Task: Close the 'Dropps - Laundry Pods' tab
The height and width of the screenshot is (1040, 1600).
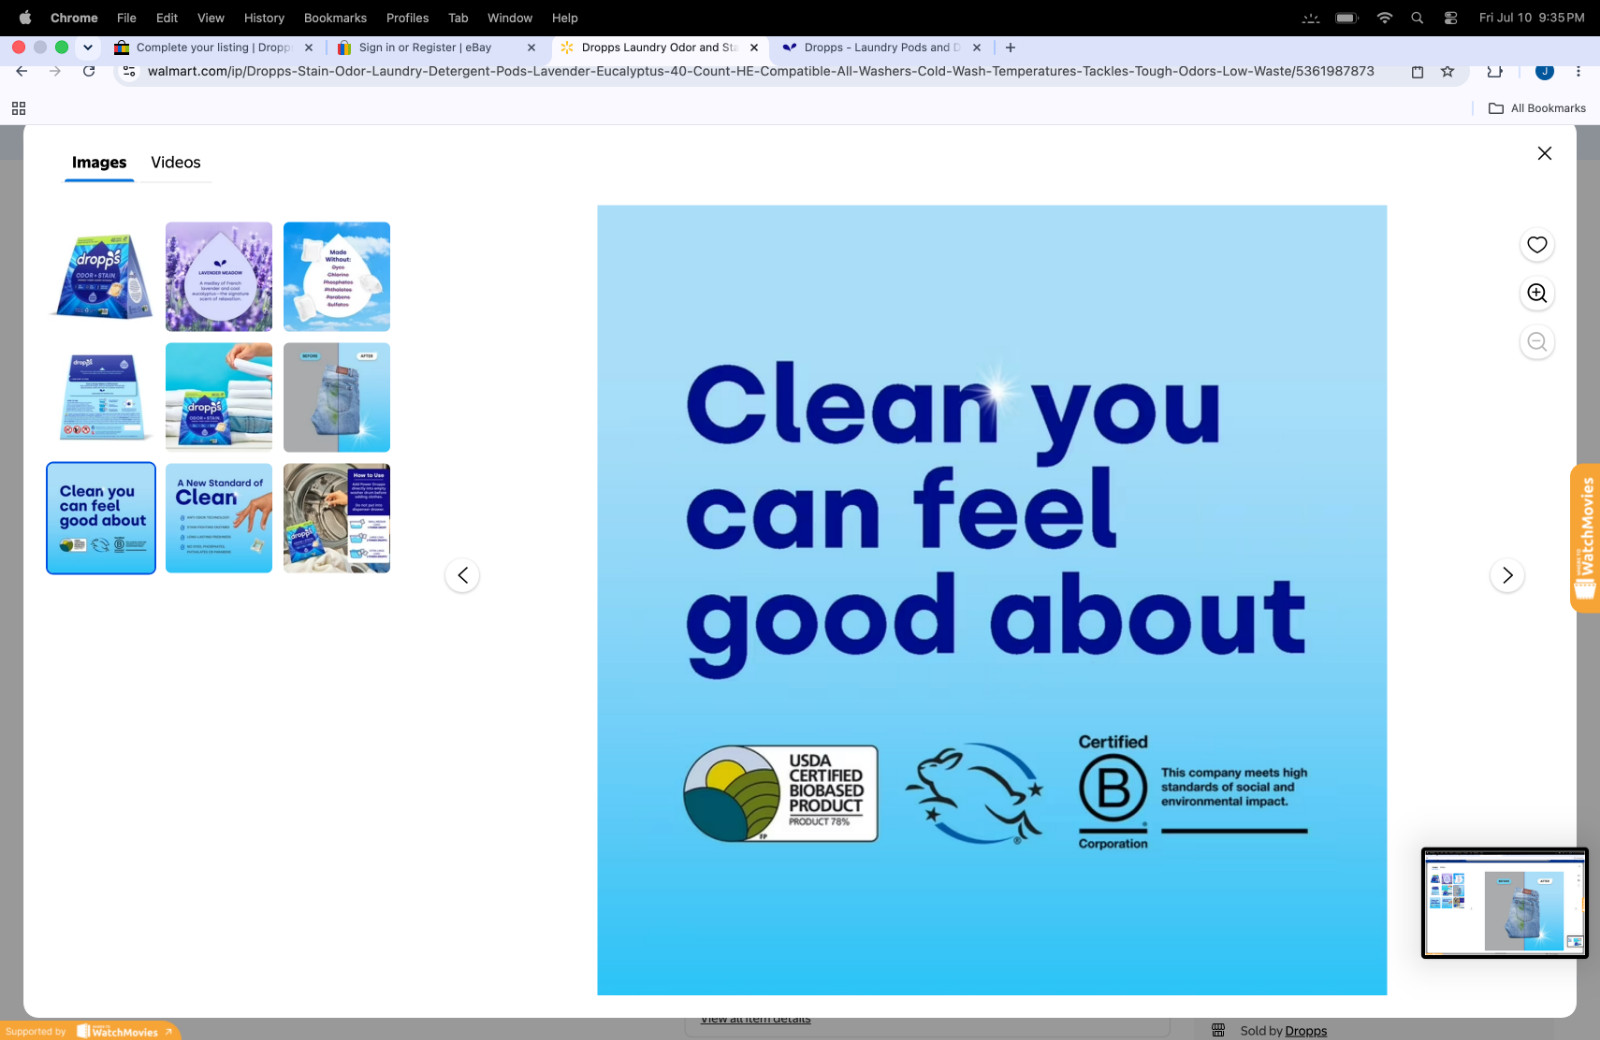Action: [x=976, y=47]
